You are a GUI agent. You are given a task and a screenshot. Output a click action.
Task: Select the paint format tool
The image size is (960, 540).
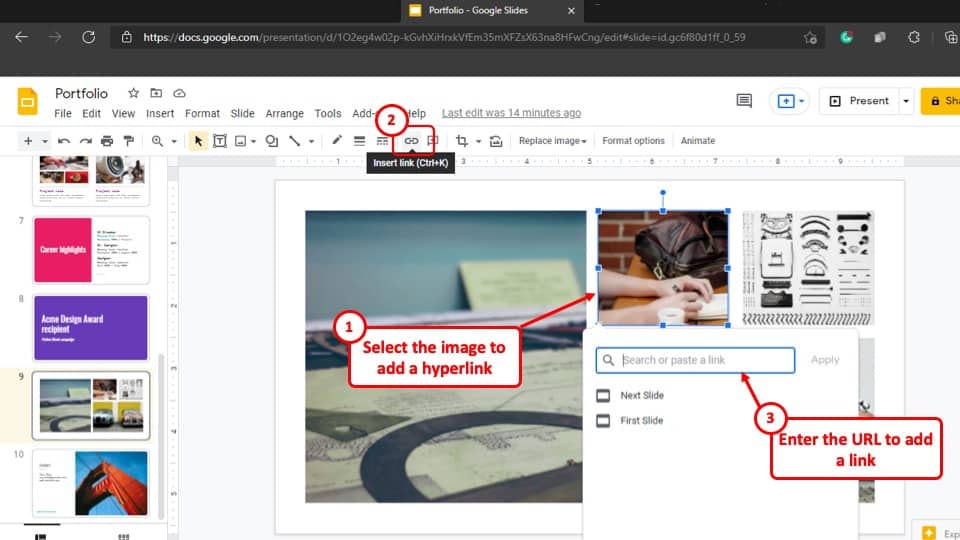coord(129,141)
